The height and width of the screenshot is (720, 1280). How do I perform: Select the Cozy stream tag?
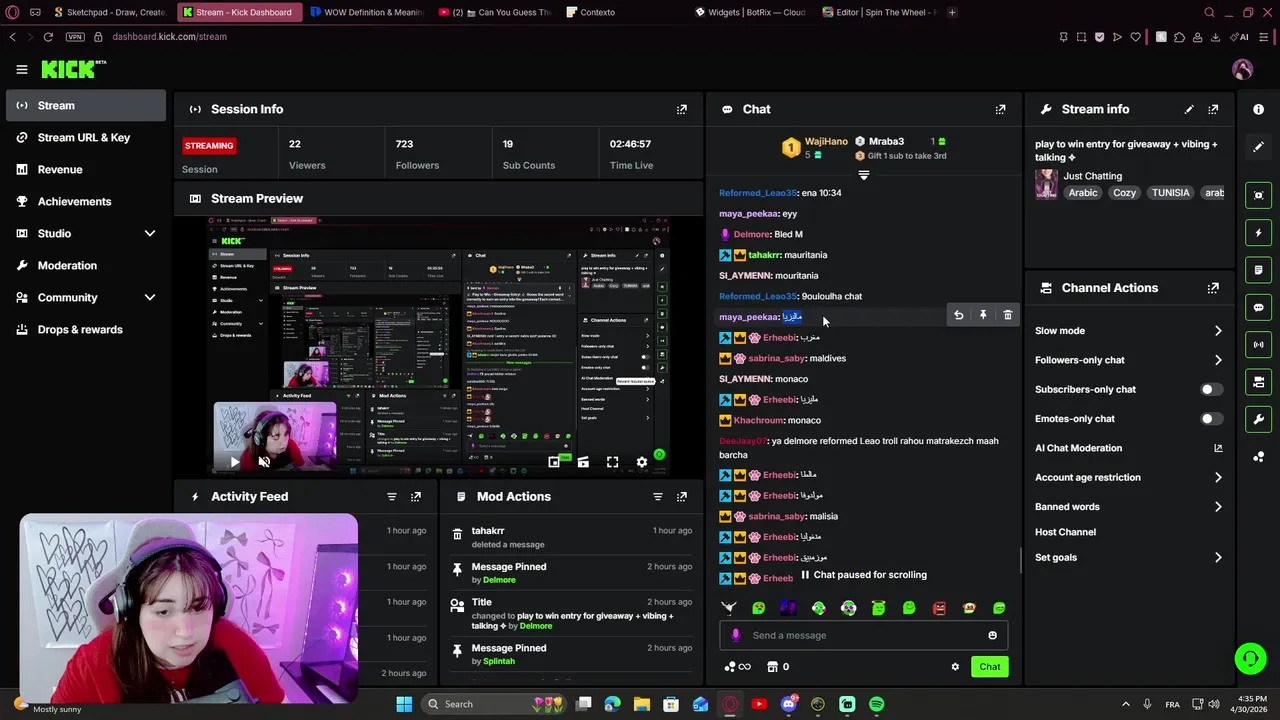(x=1125, y=193)
